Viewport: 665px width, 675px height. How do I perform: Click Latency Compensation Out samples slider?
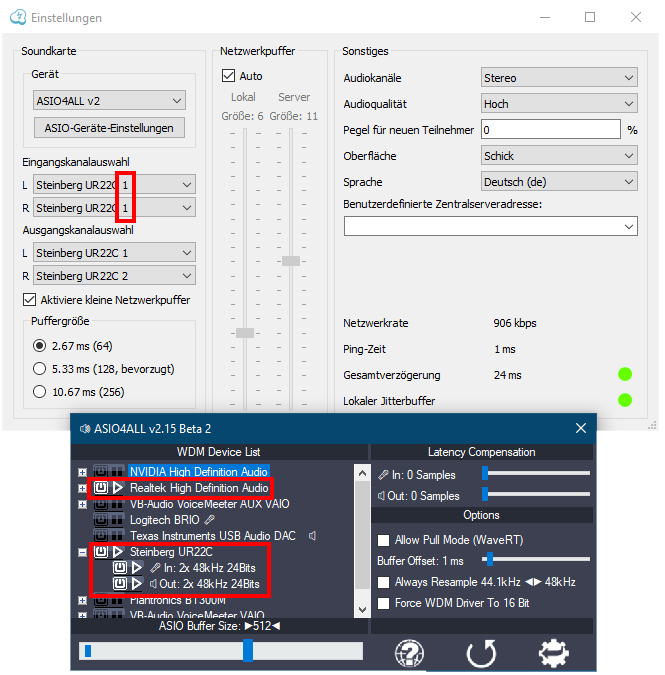485,494
